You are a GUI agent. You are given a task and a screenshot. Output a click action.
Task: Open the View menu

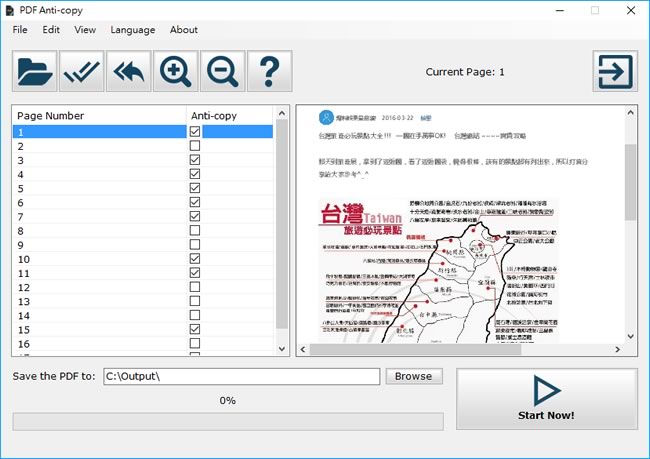(85, 30)
